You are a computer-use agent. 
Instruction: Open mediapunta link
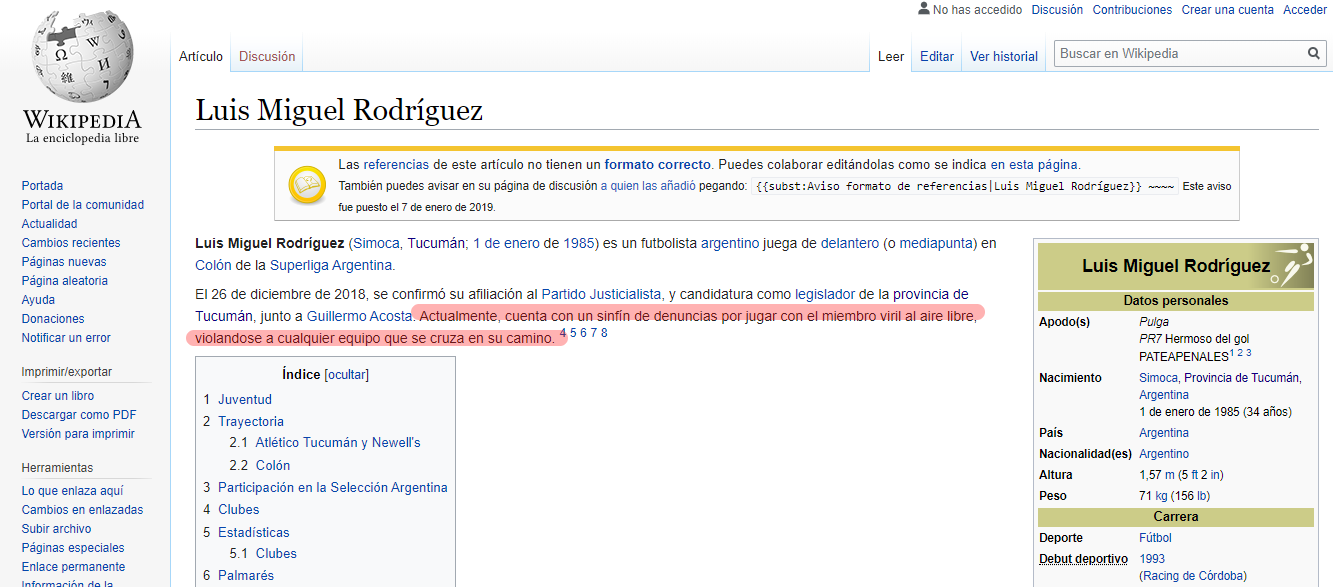[x=936, y=243]
